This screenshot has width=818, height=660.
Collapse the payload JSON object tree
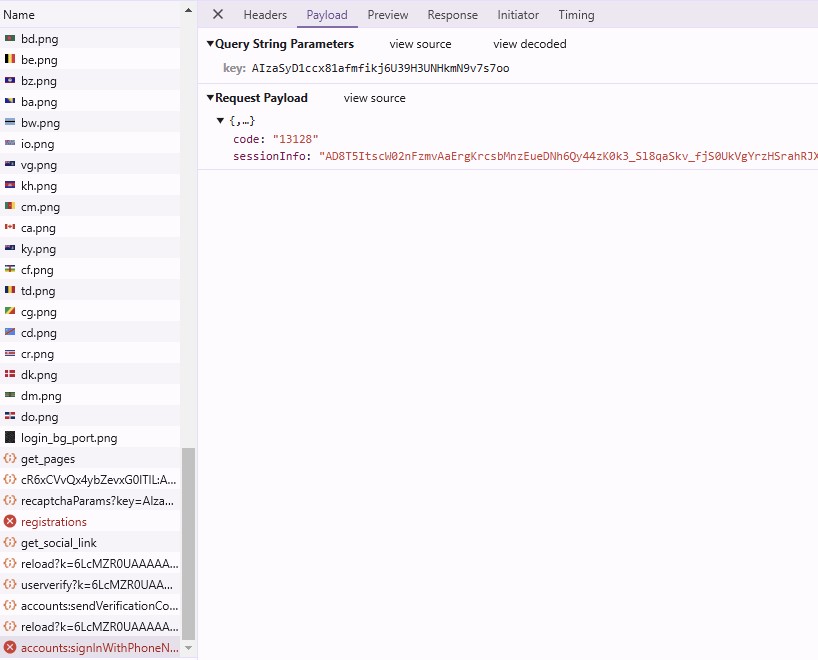tap(220, 121)
